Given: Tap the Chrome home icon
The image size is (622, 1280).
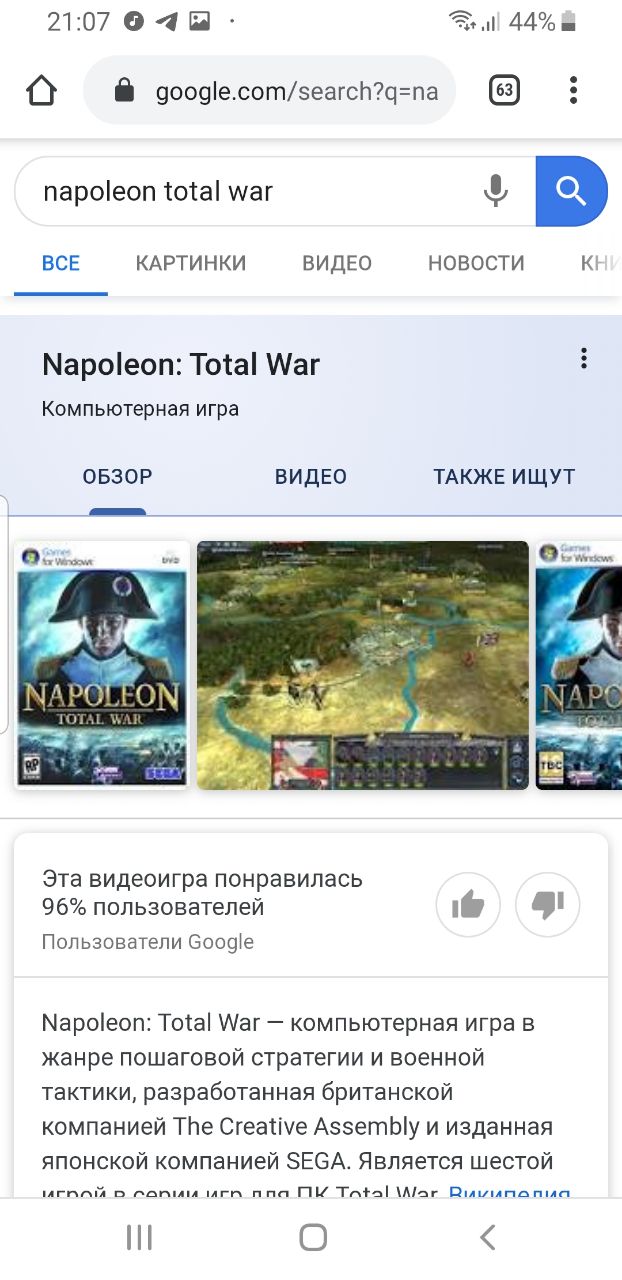Looking at the screenshot, I should (41, 91).
